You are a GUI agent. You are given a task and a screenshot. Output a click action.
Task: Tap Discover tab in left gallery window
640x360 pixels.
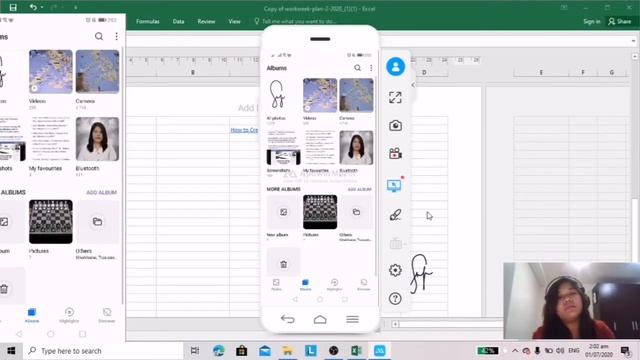point(107,315)
